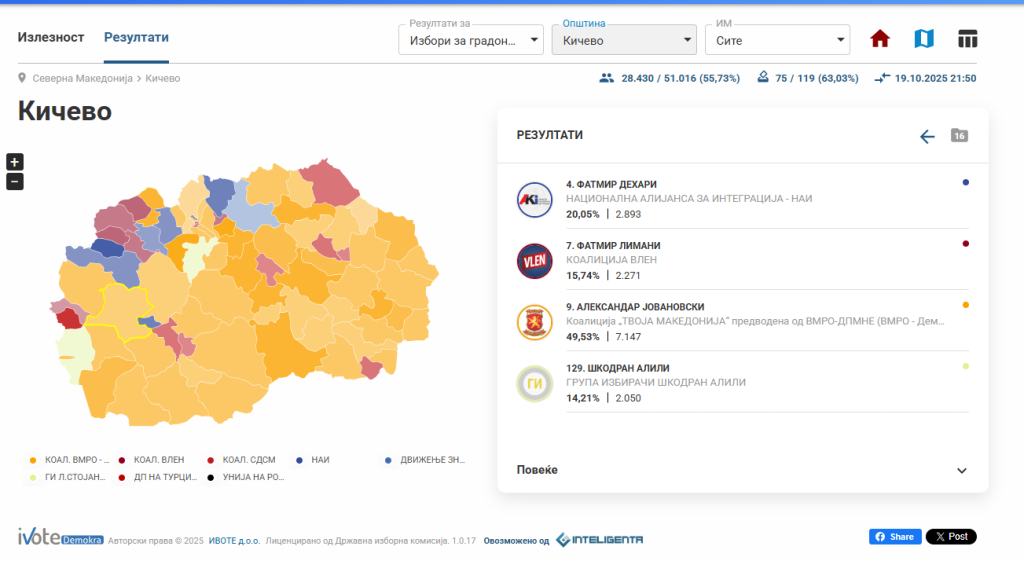Click the VLEN coalition logo

point(534,261)
